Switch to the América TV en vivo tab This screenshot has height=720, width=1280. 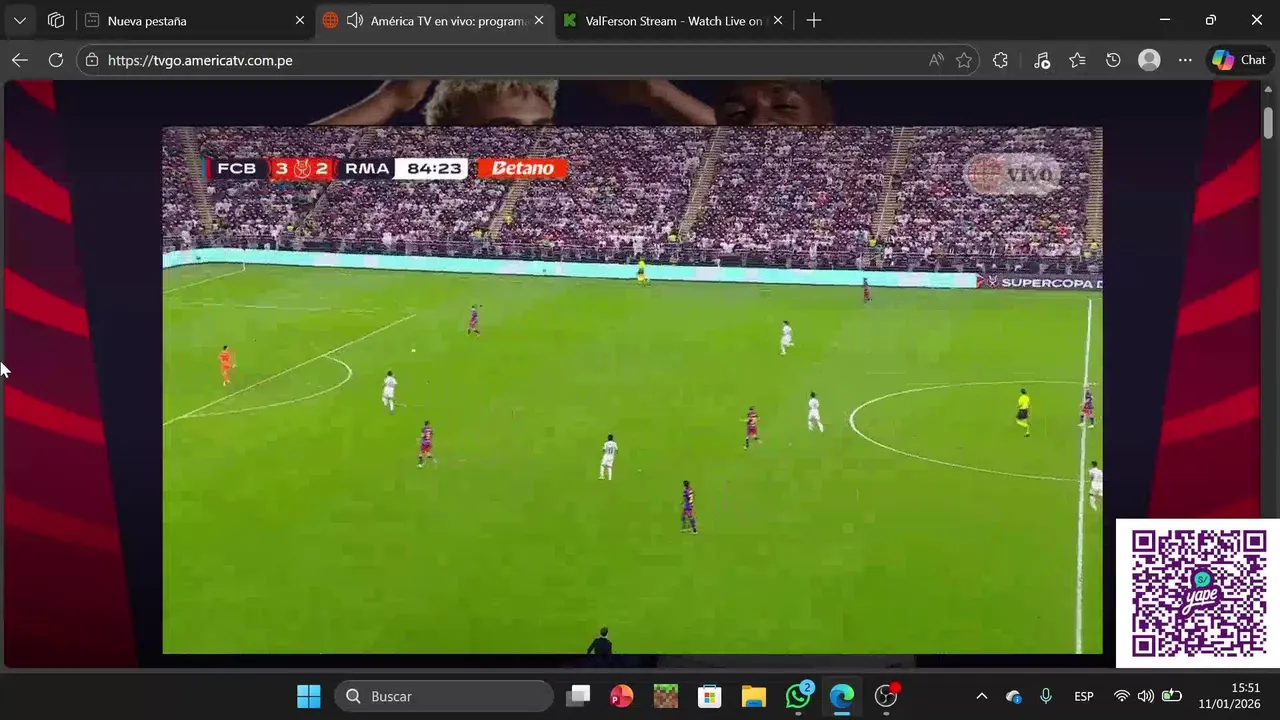pyautogui.click(x=433, y=20)
